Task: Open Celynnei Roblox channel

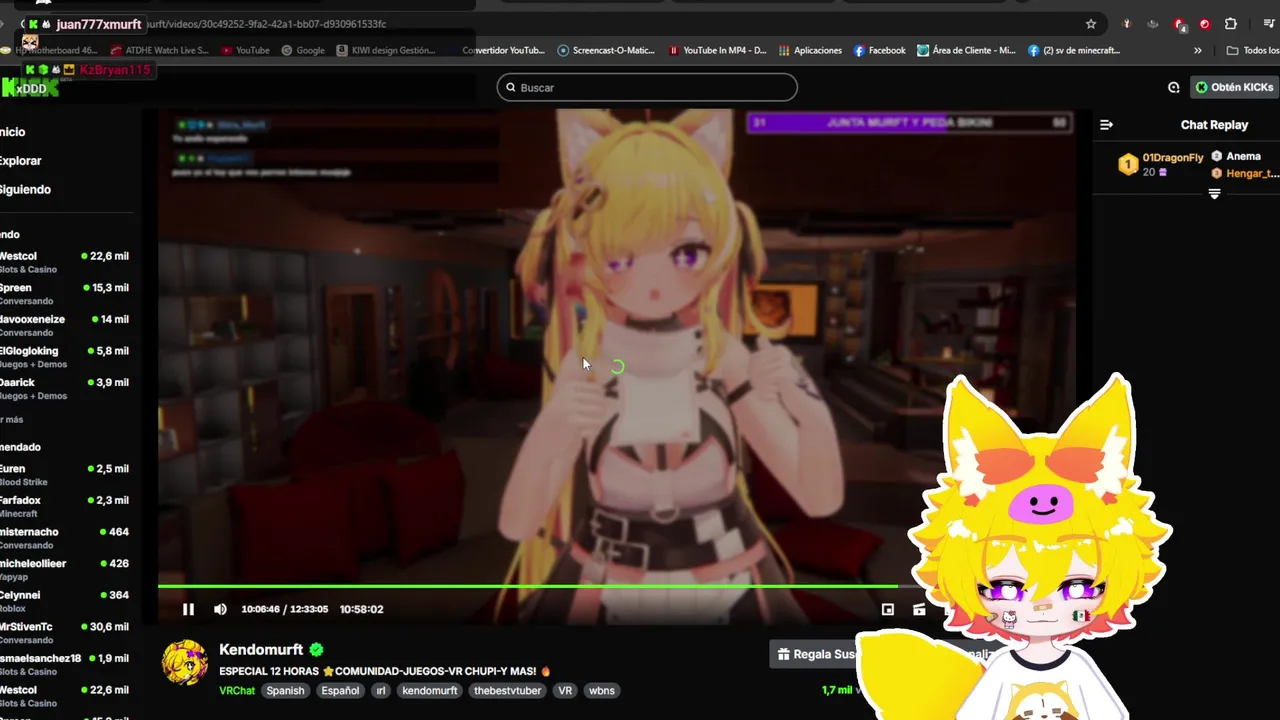Action: click(x=65, y=601)
